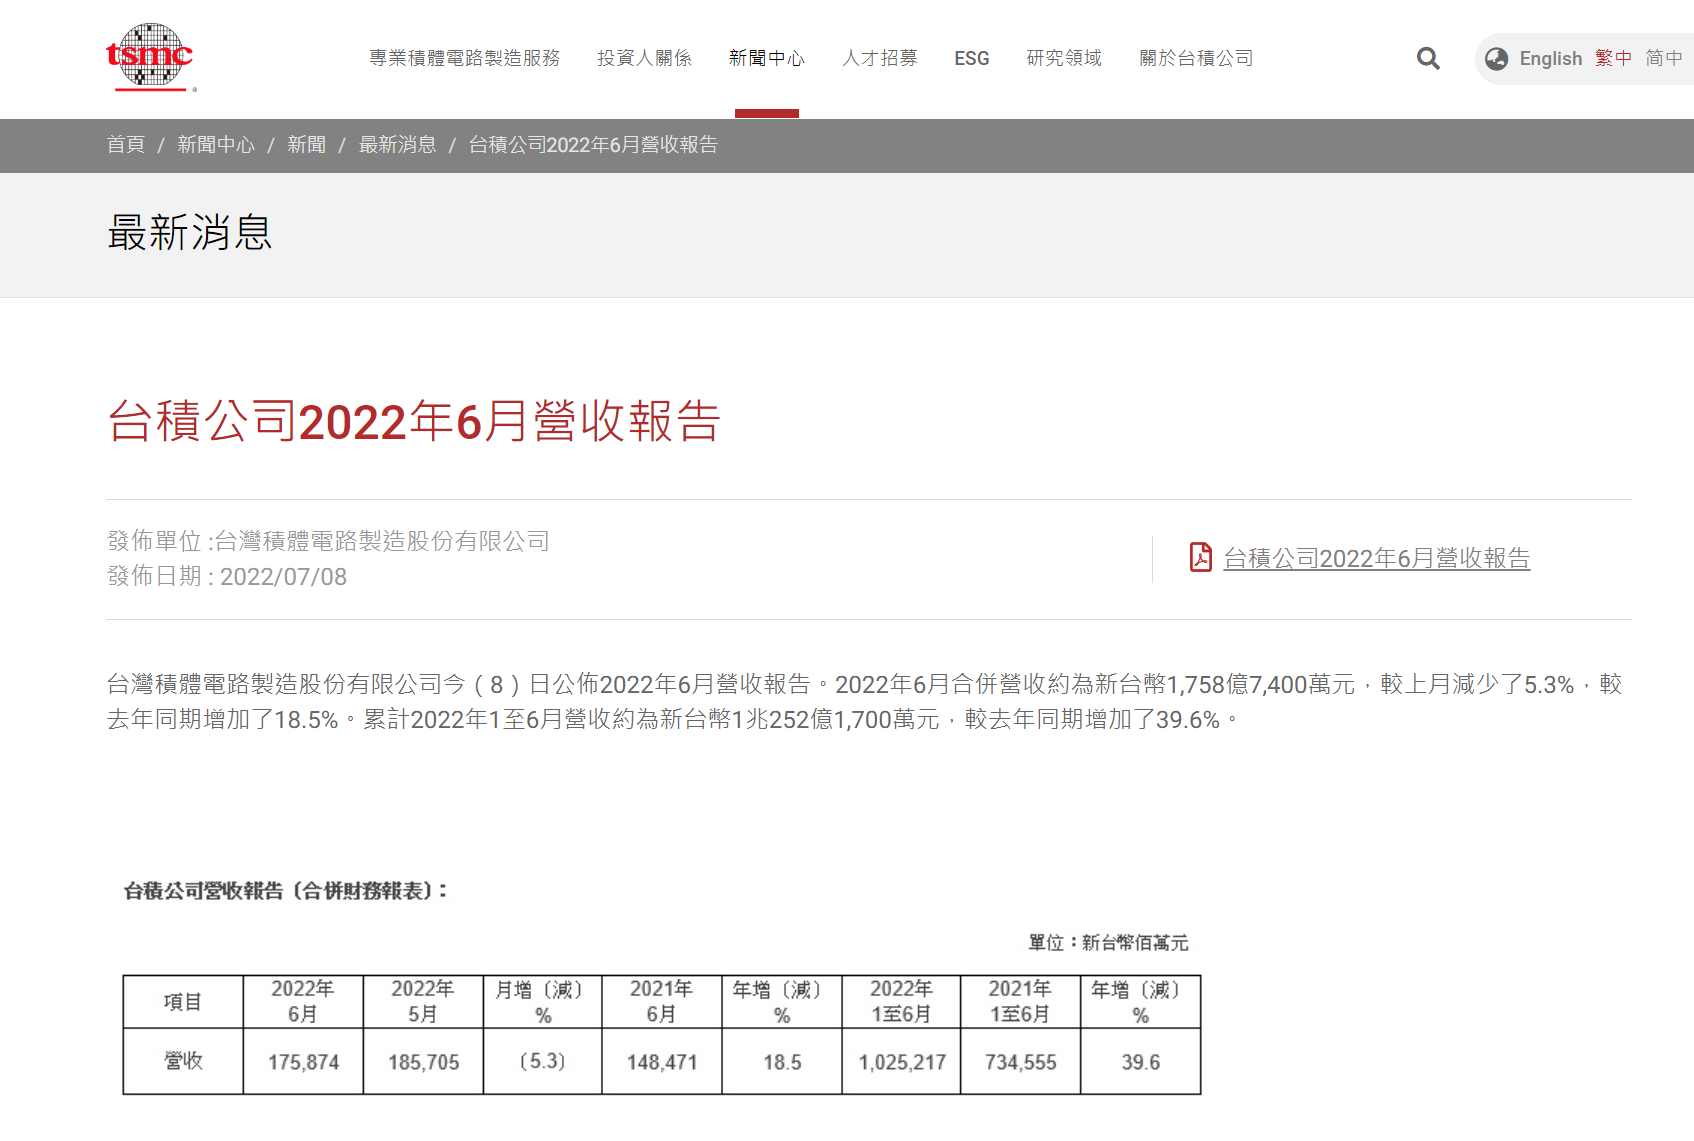Navigate to 首頁 via breadcrumb

coord(124,145)
